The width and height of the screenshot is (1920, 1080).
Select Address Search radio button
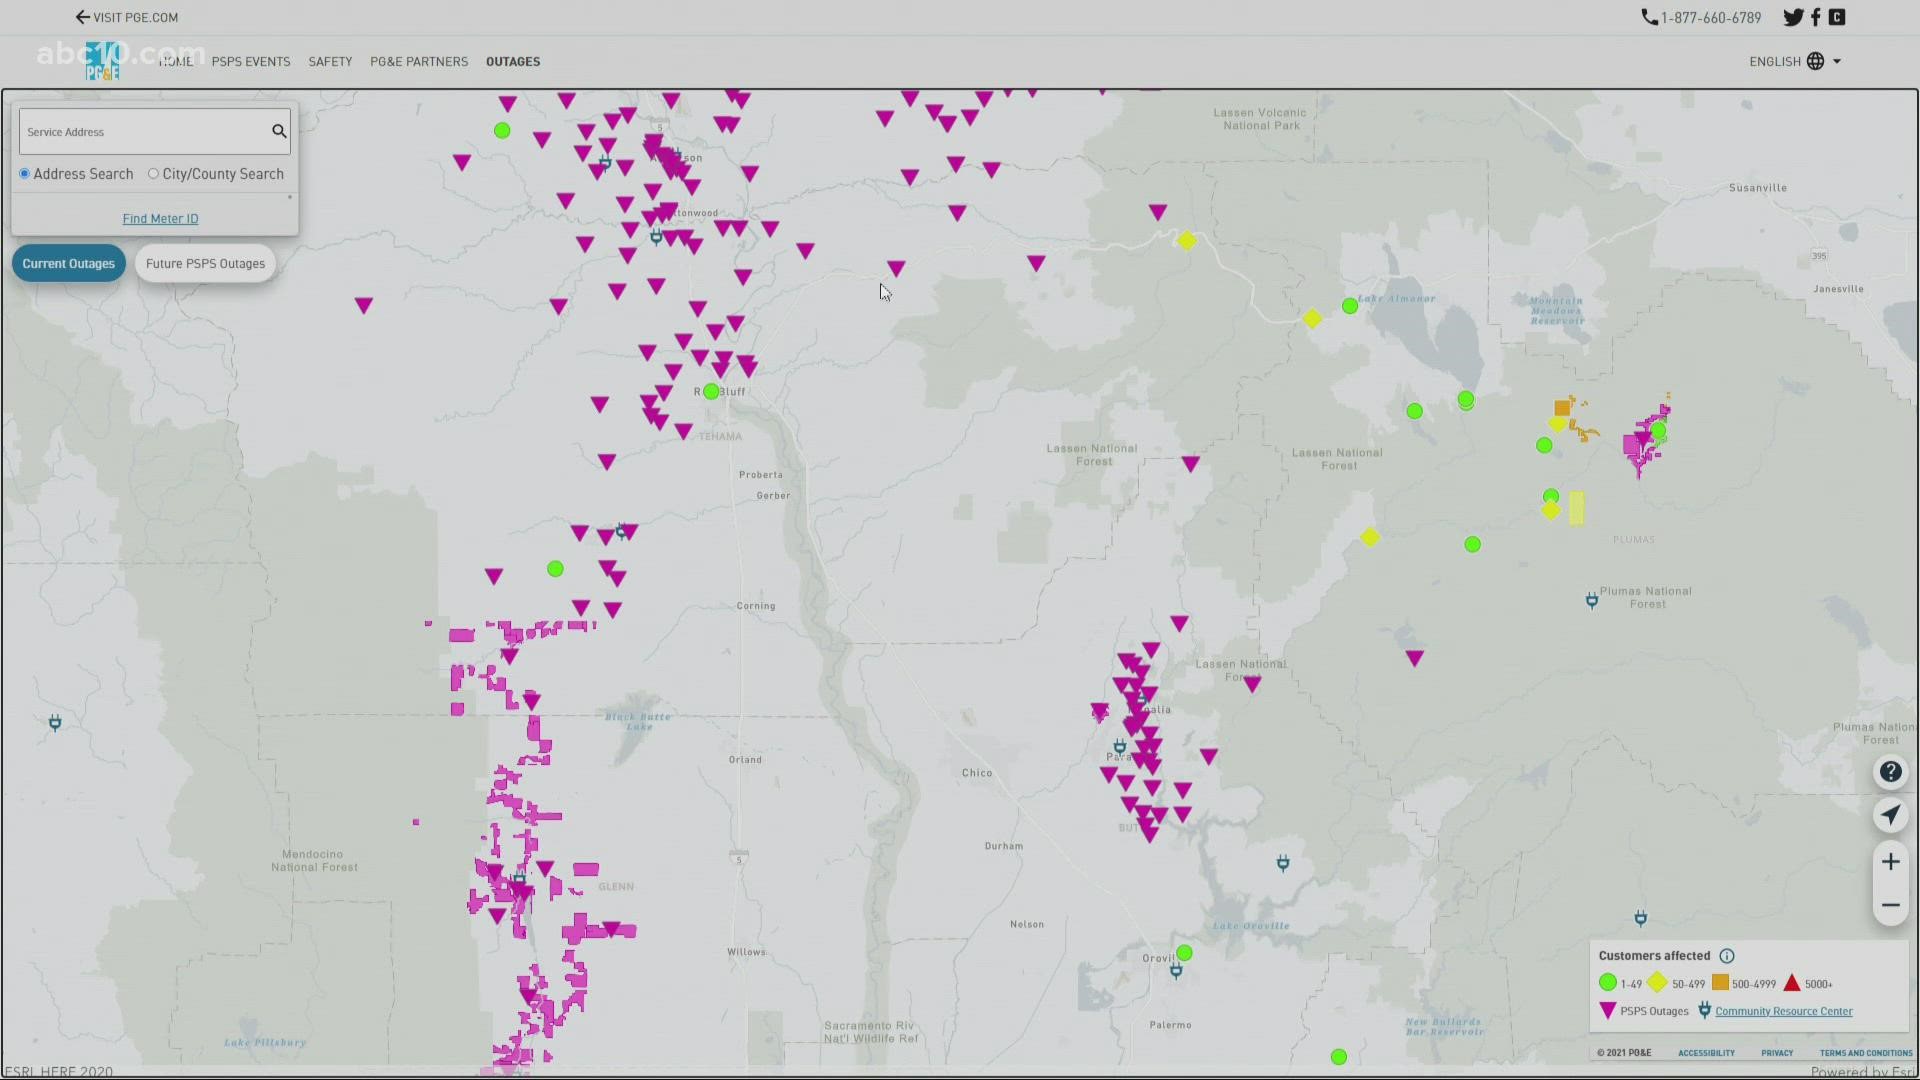[24, 173]
